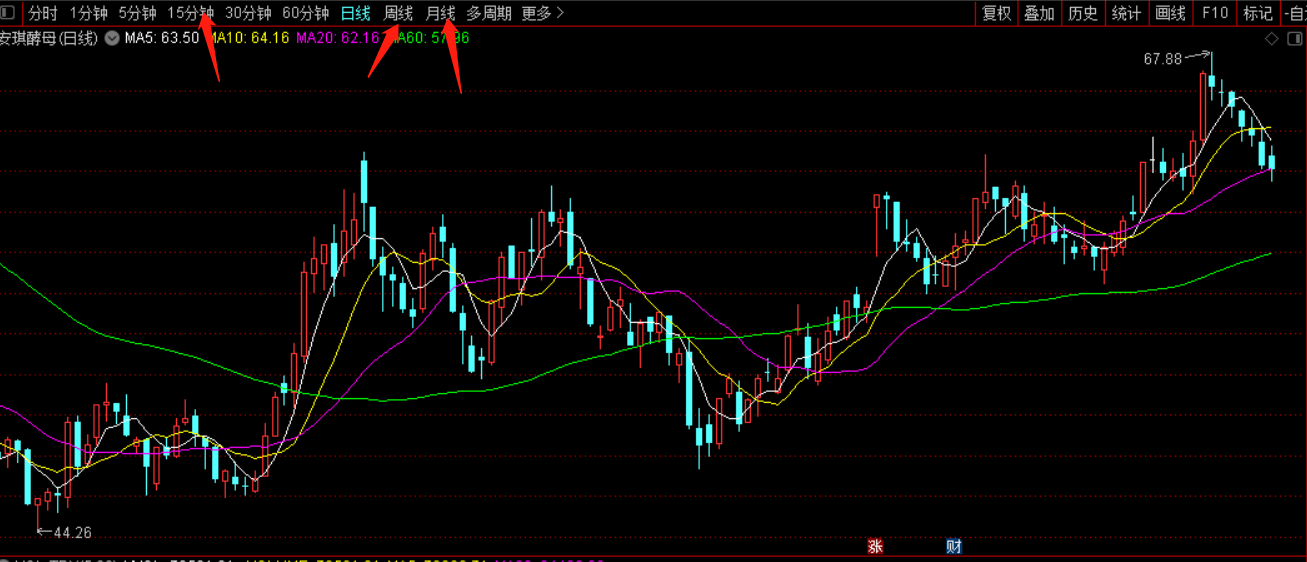Click the MA20: 62.16 indicator value
The height and width of the screenshot is (562, 1307).
(x=338, y=39)
